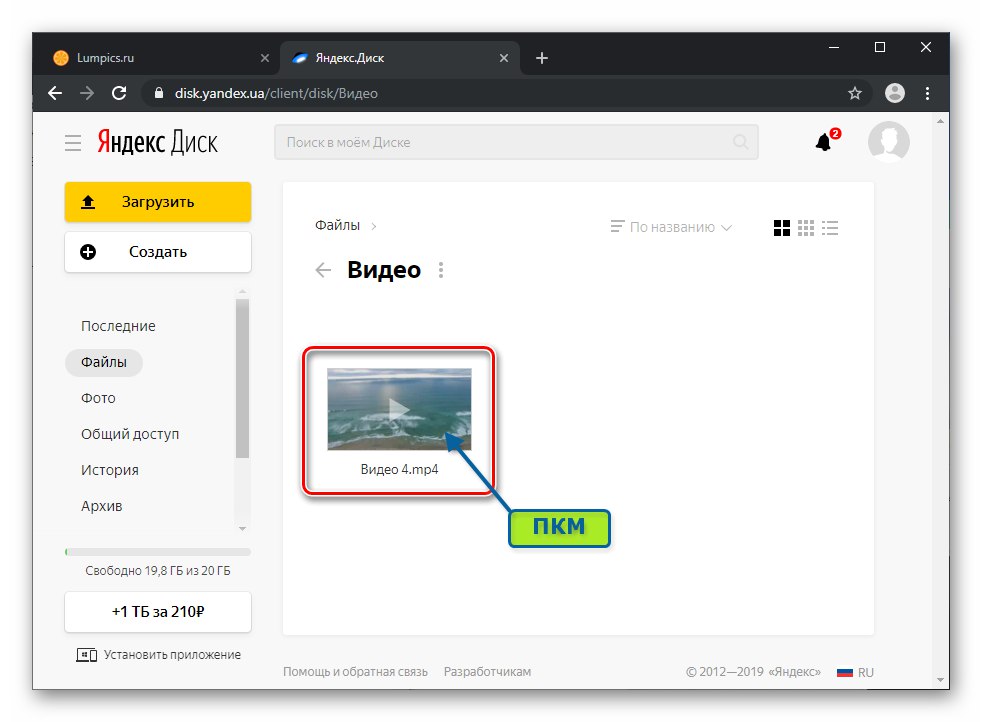Click the Яндекс Диск logo
Image resolution: width=982 pixels, height=722 pixels.
point(158,143)
